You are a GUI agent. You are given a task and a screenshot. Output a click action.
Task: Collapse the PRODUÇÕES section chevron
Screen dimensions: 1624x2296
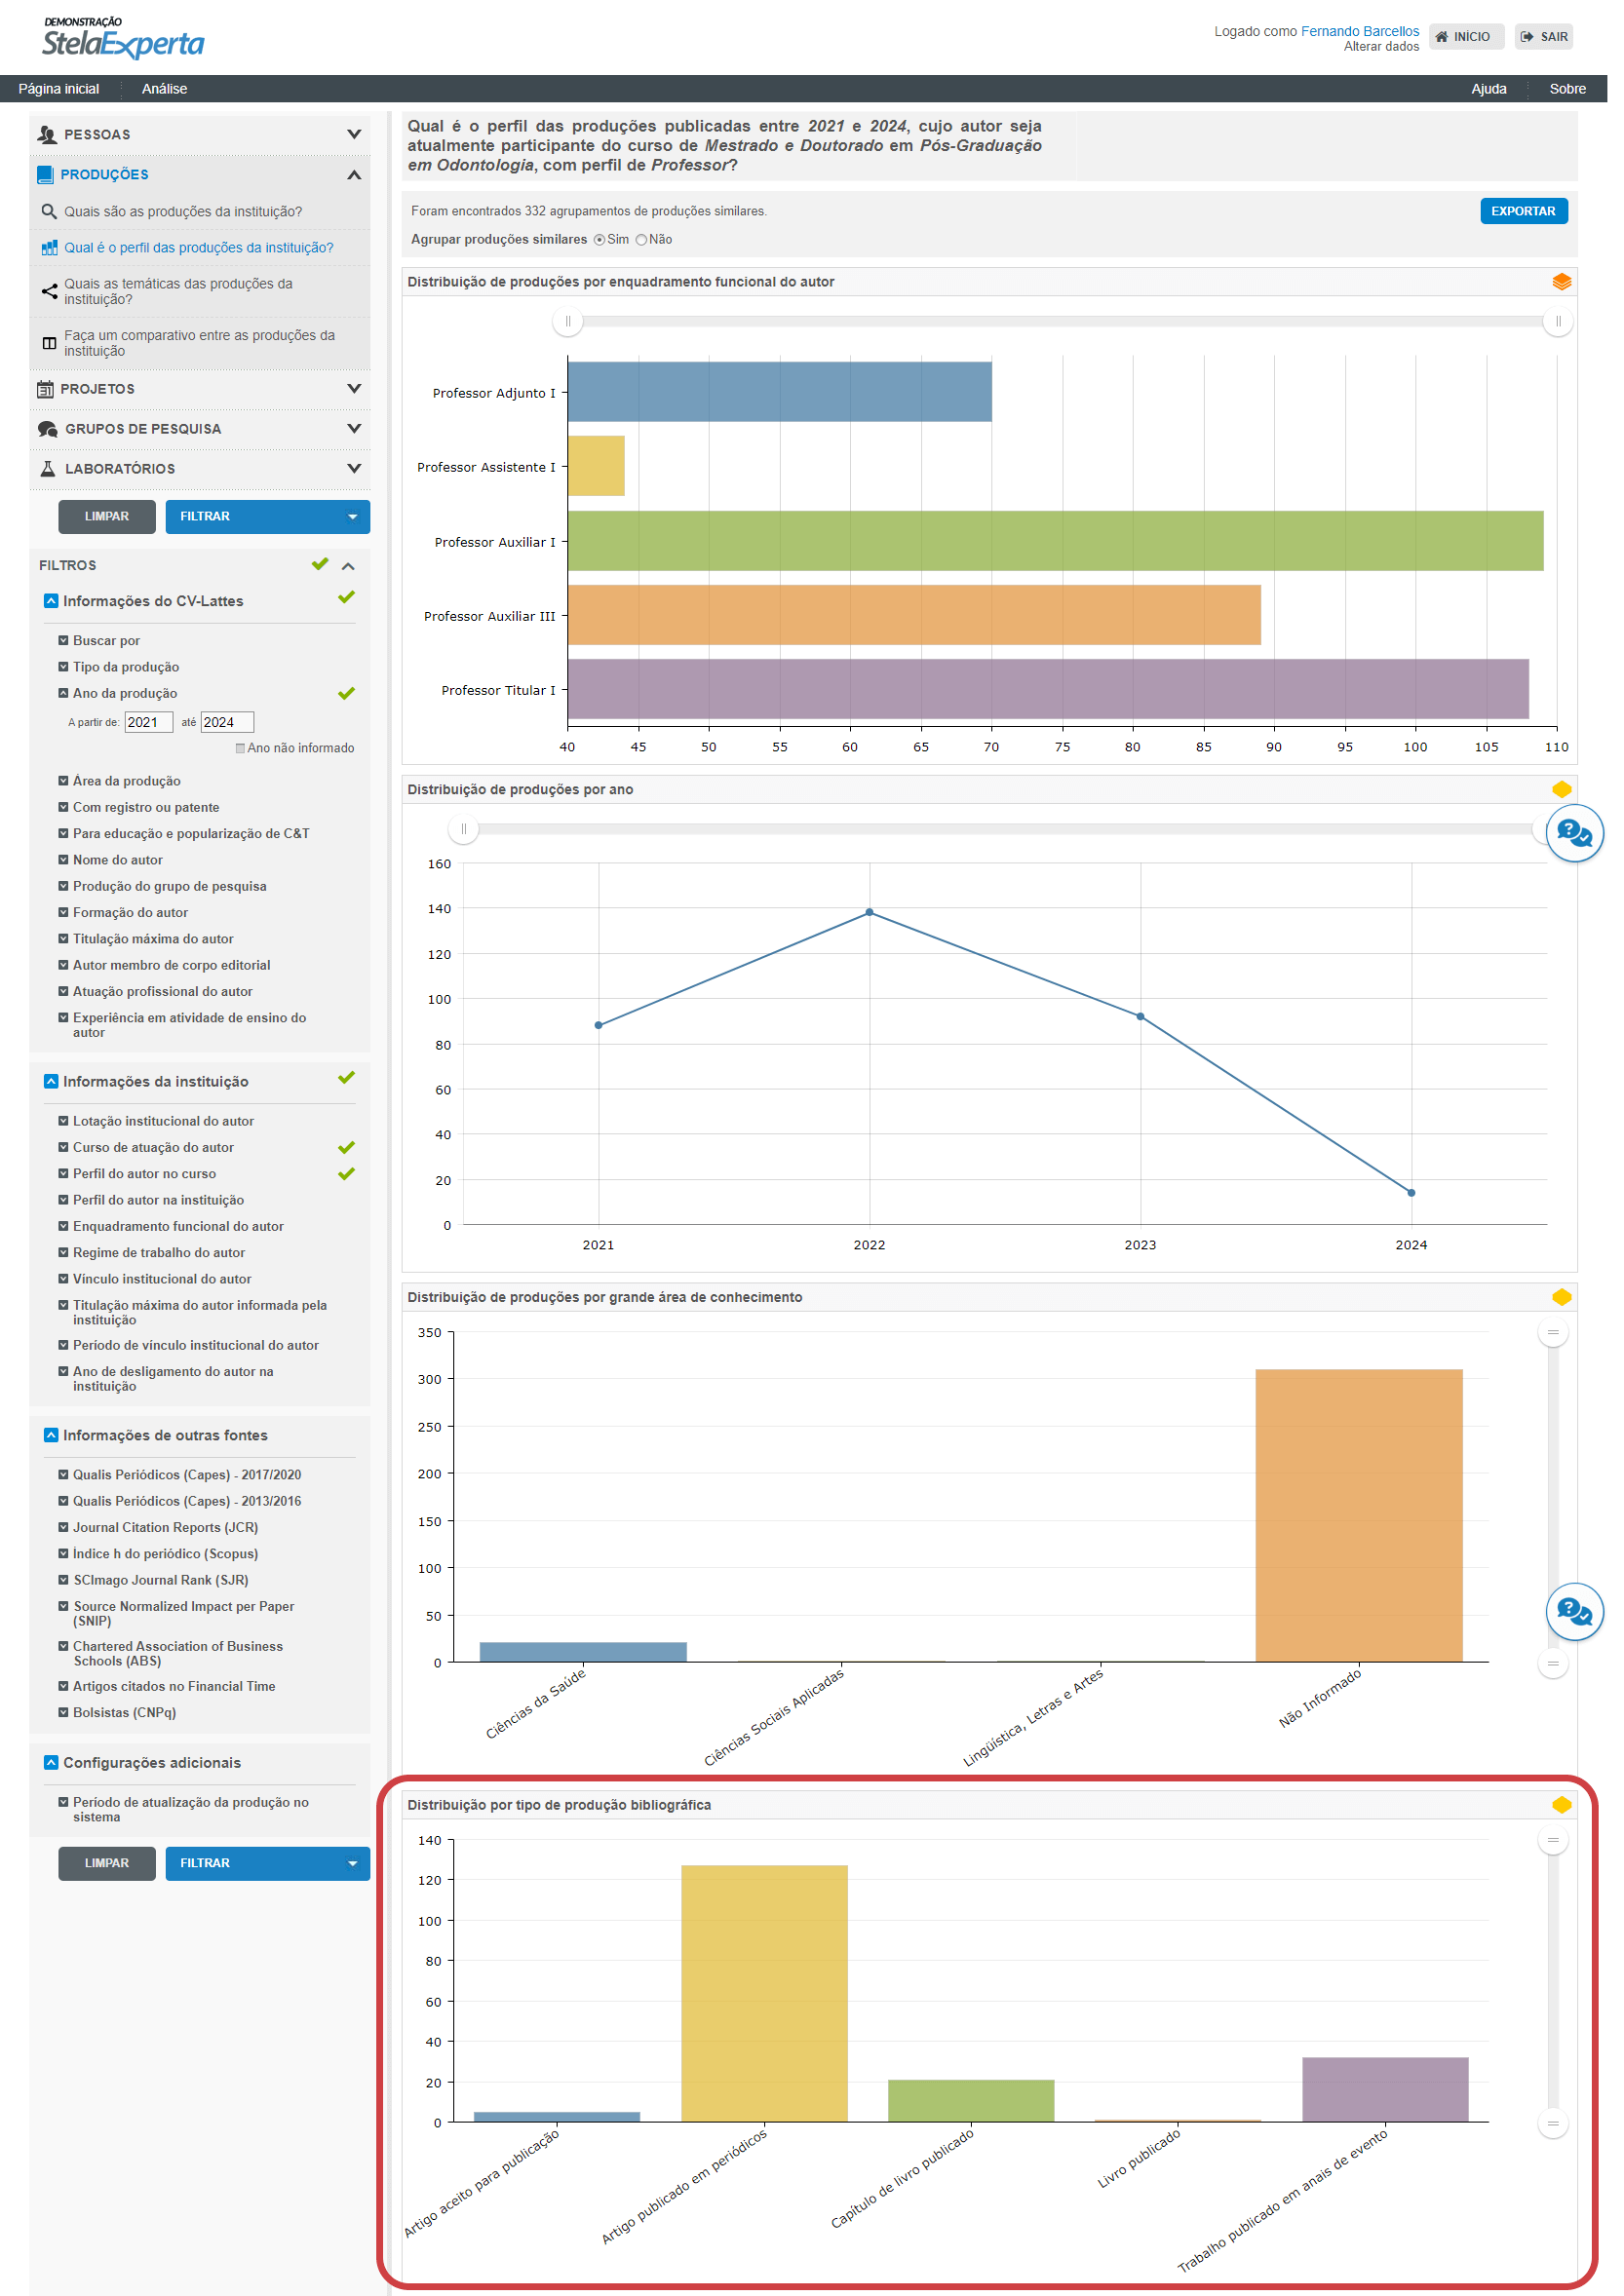pos(354,175)
